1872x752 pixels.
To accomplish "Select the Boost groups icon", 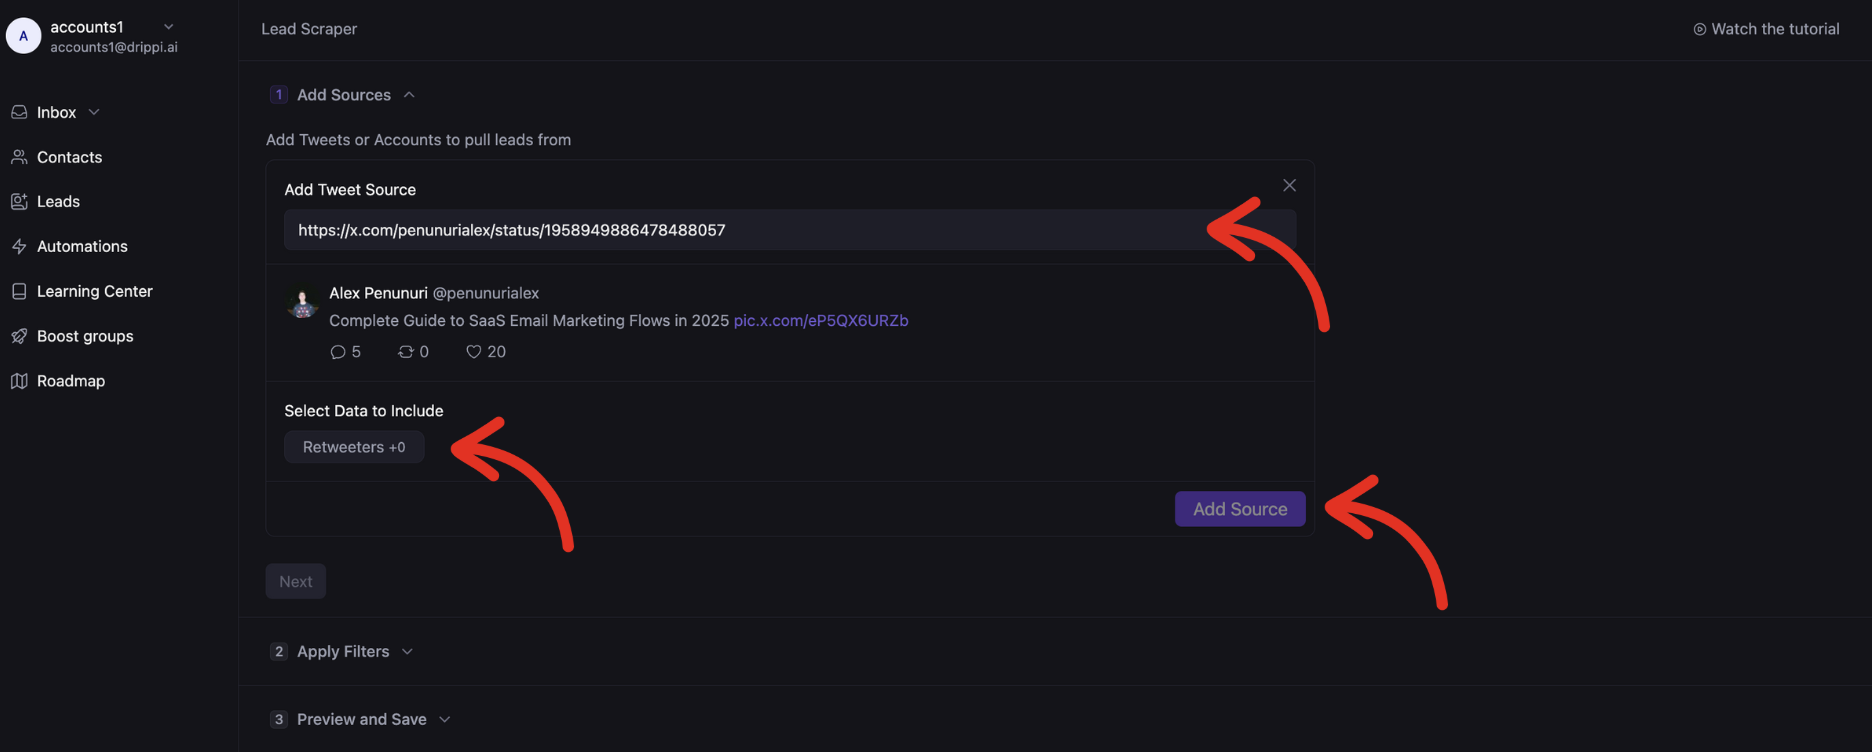I will pyautogui.click(x=20, y=335).
